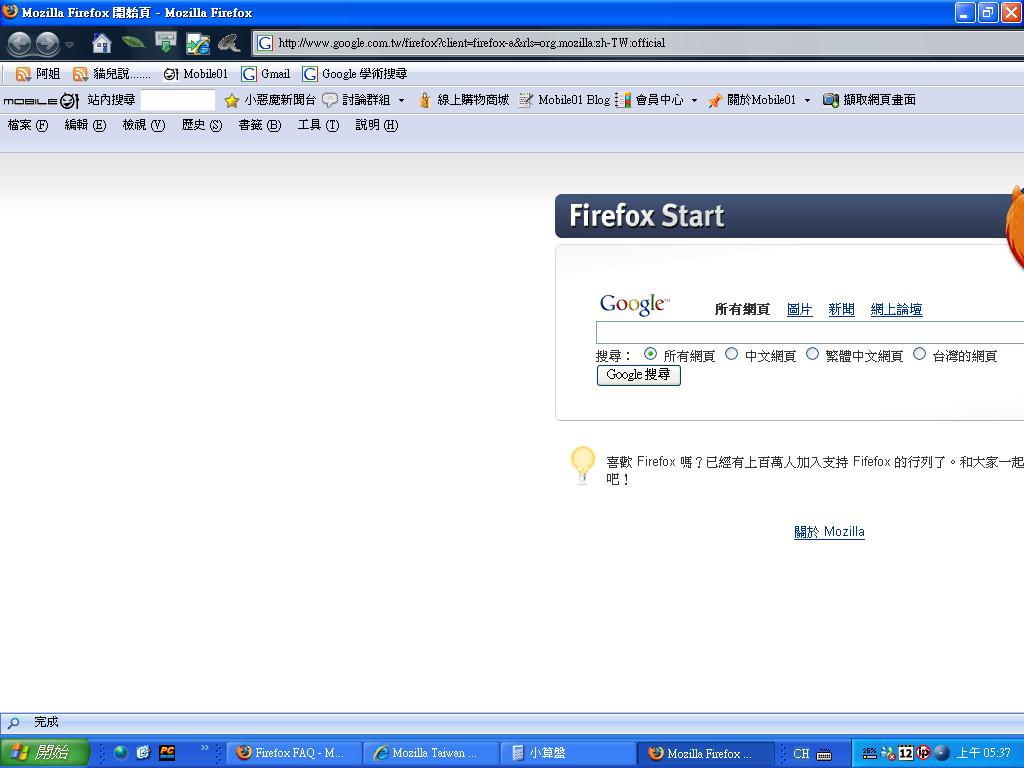Click the Google favicon in the address bar

click(x=264, y=43)
